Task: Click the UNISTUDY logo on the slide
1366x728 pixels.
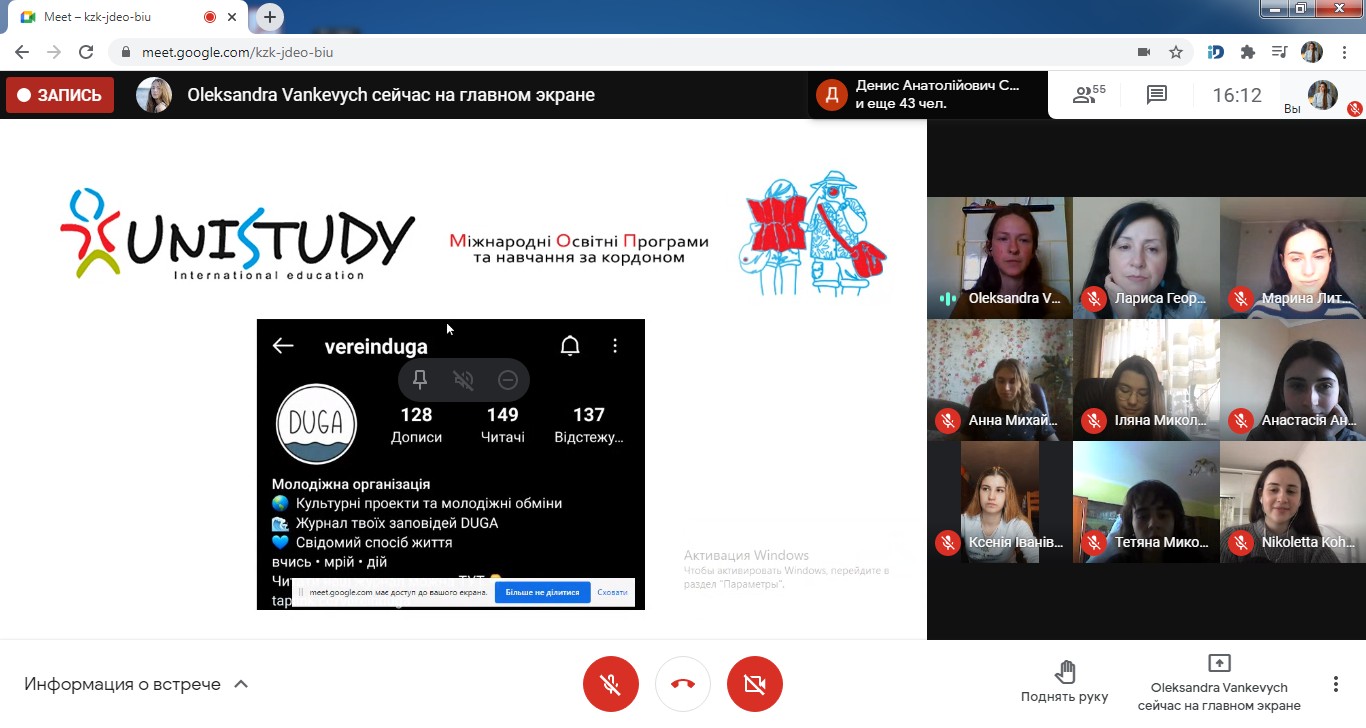Action: coord(237,234)
